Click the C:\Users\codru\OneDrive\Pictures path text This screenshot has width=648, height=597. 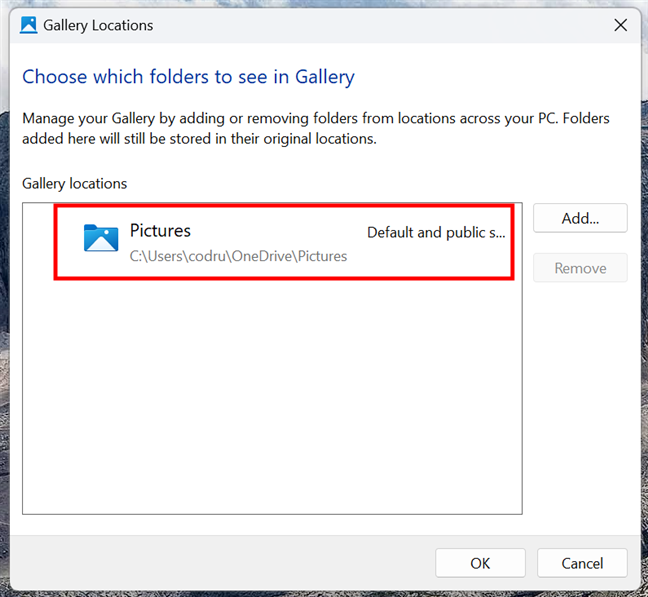pyautogui.click(x=238, y=256)
